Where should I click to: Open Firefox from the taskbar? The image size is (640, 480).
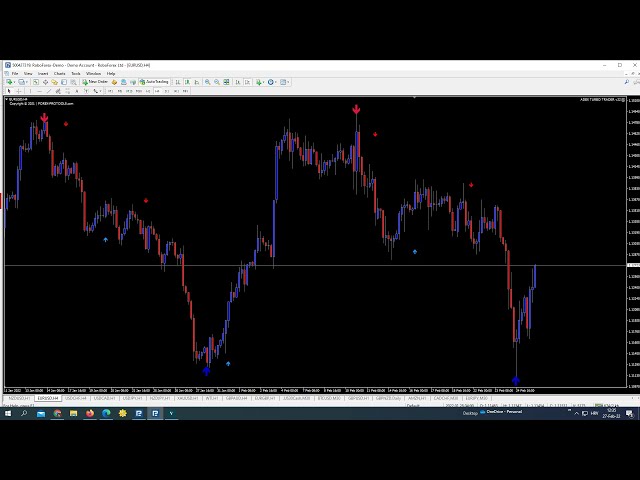(x=90, y=412)
